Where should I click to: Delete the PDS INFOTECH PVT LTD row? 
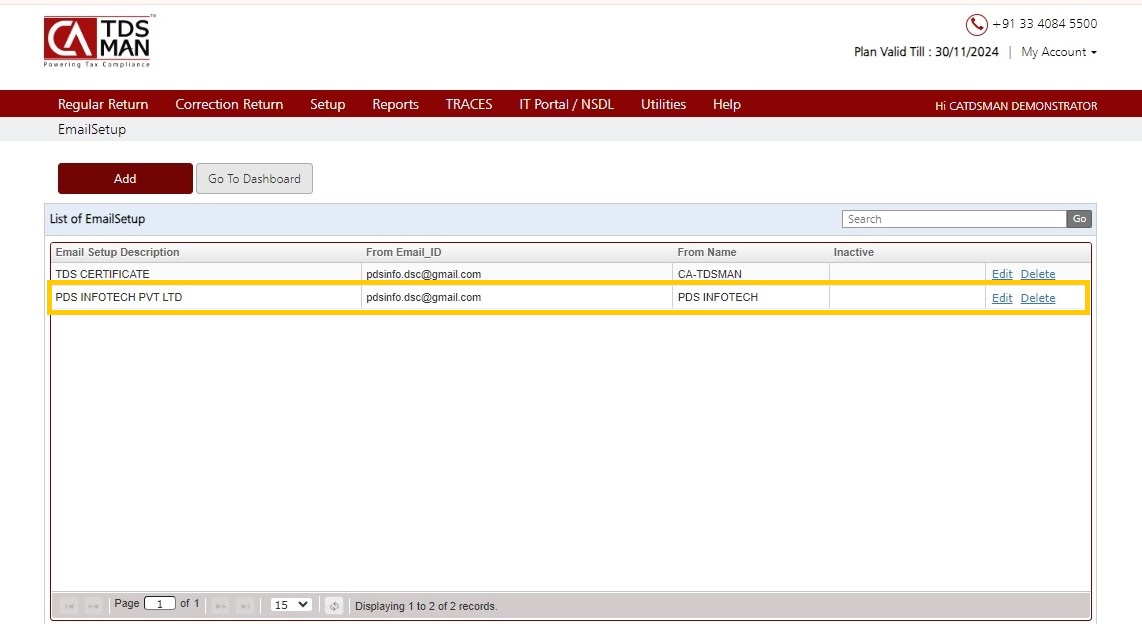pos(1038,298)
